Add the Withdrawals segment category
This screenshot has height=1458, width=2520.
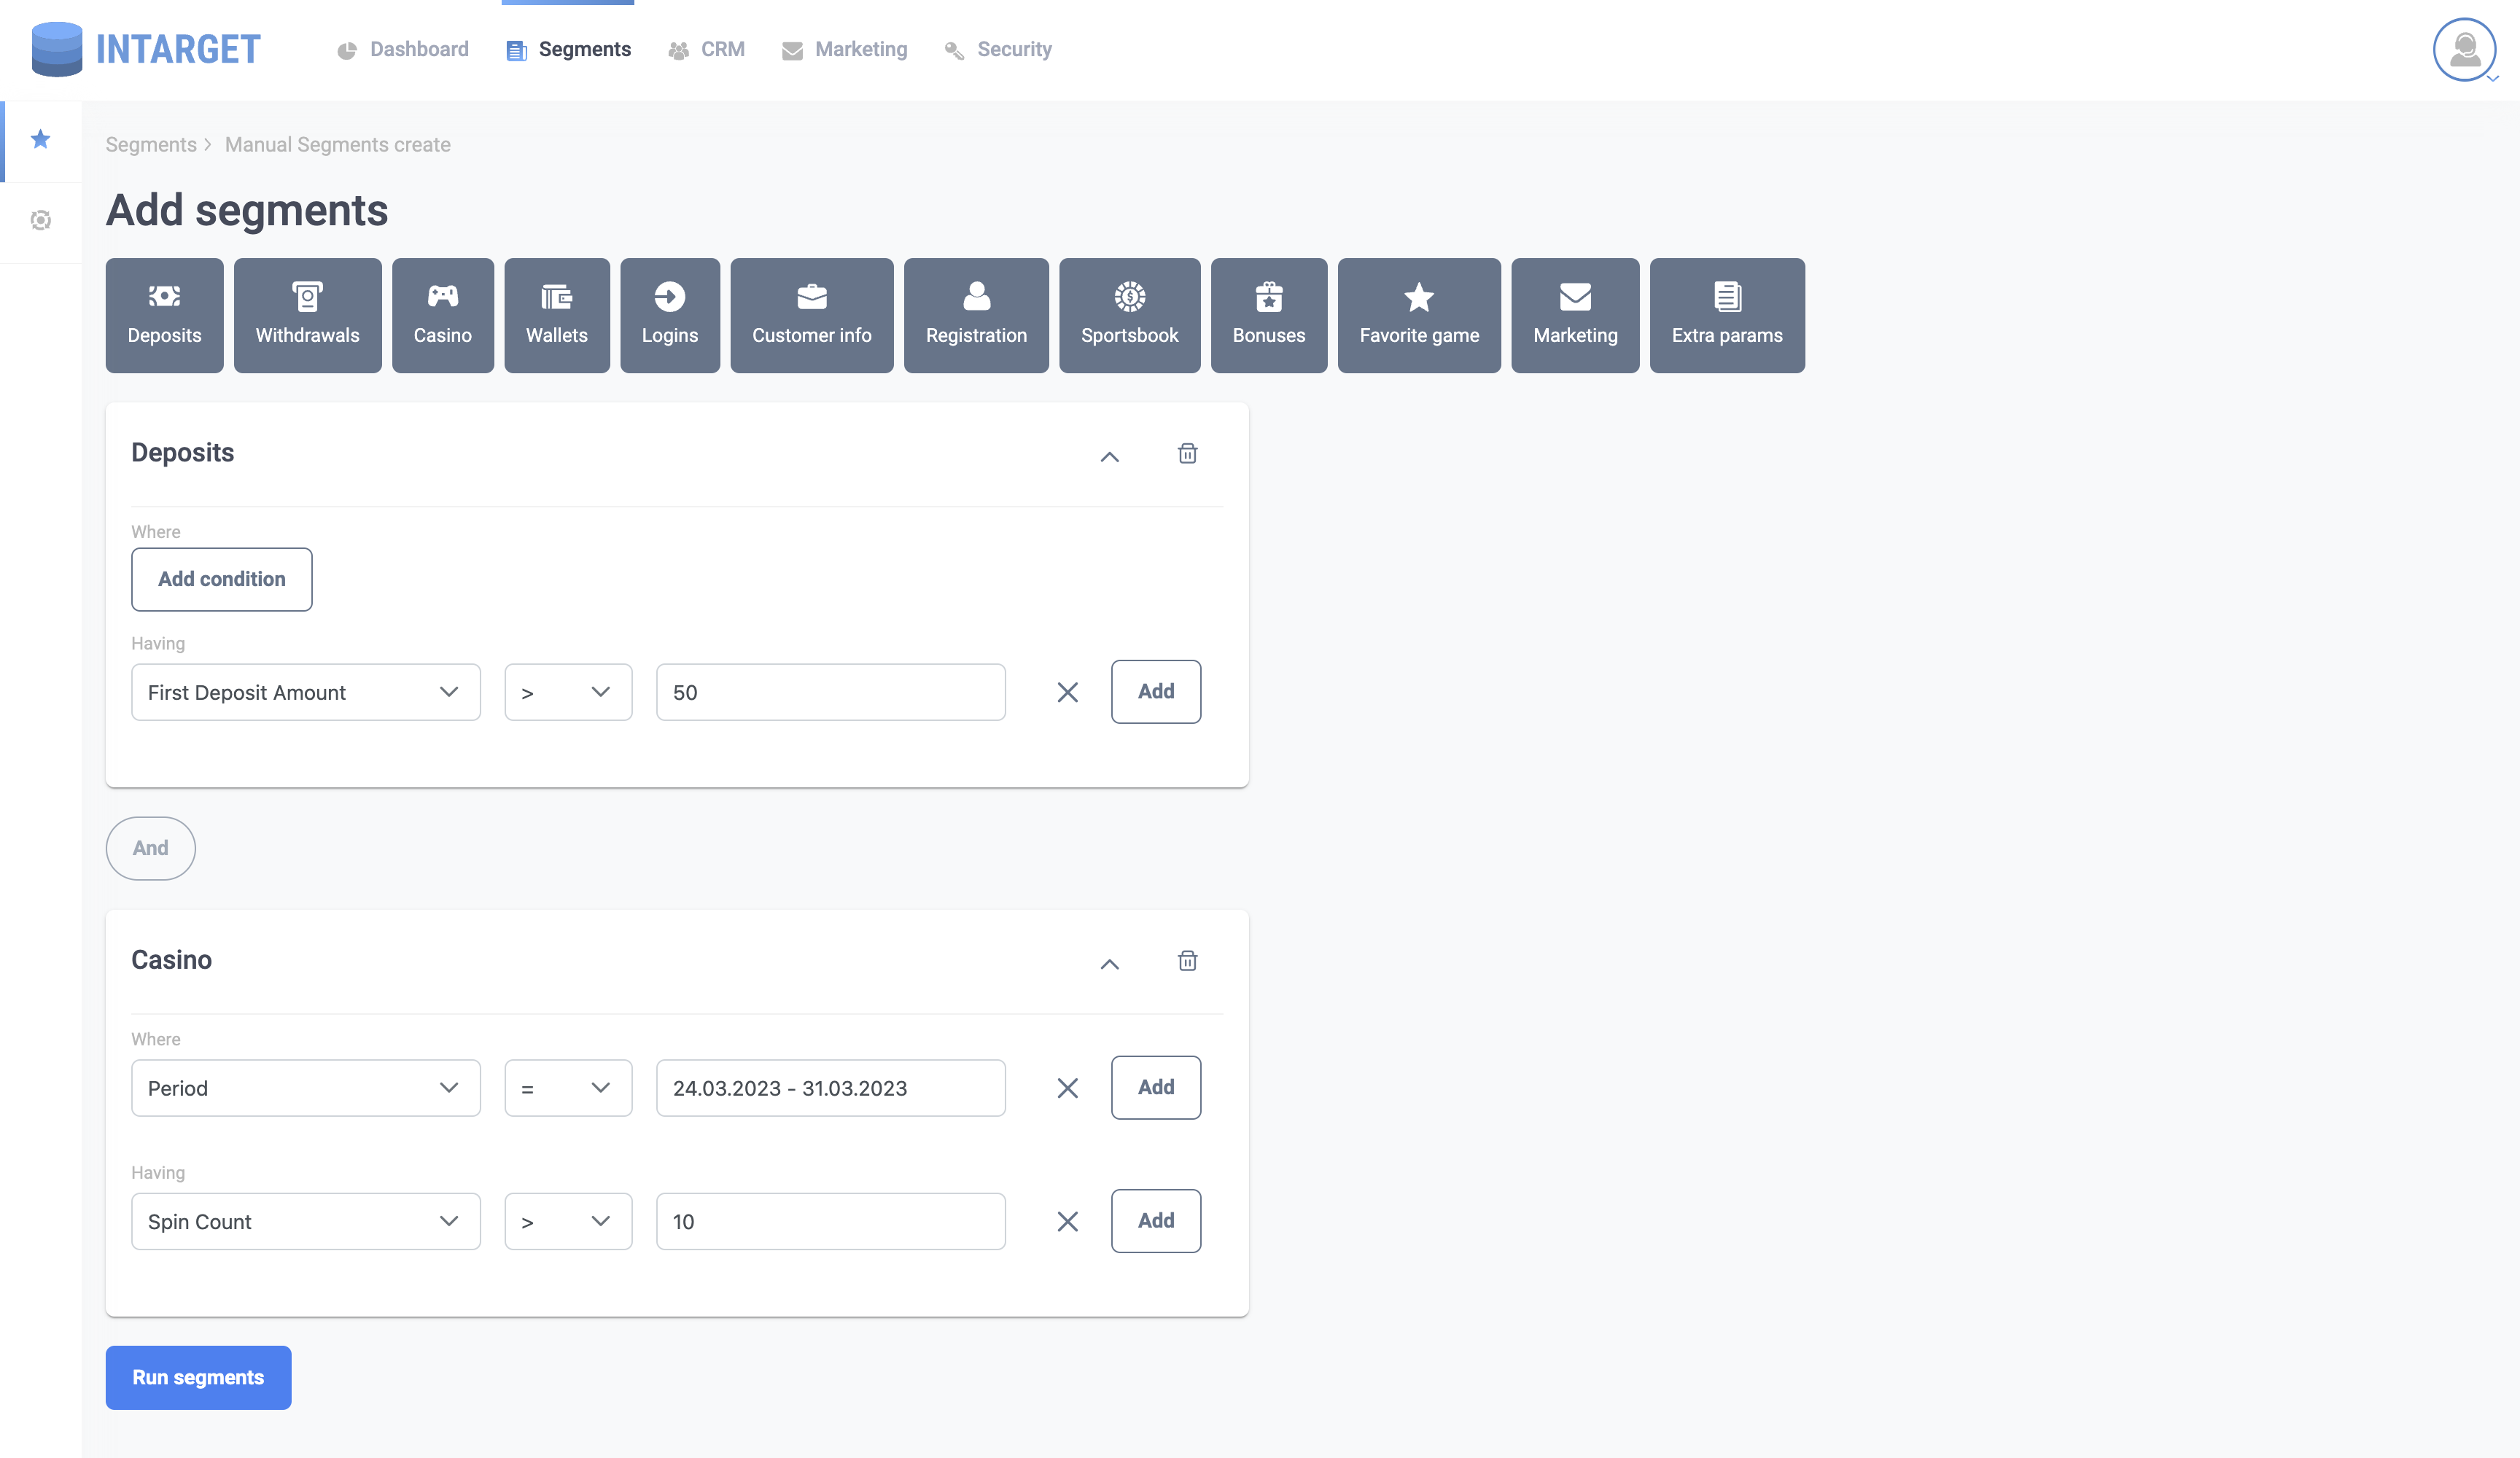click(x=308, y=315)
